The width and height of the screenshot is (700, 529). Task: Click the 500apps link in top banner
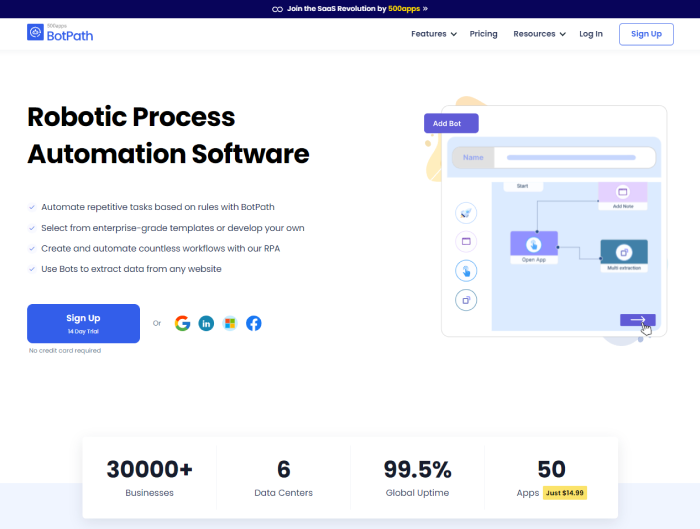tap(402, 8)
